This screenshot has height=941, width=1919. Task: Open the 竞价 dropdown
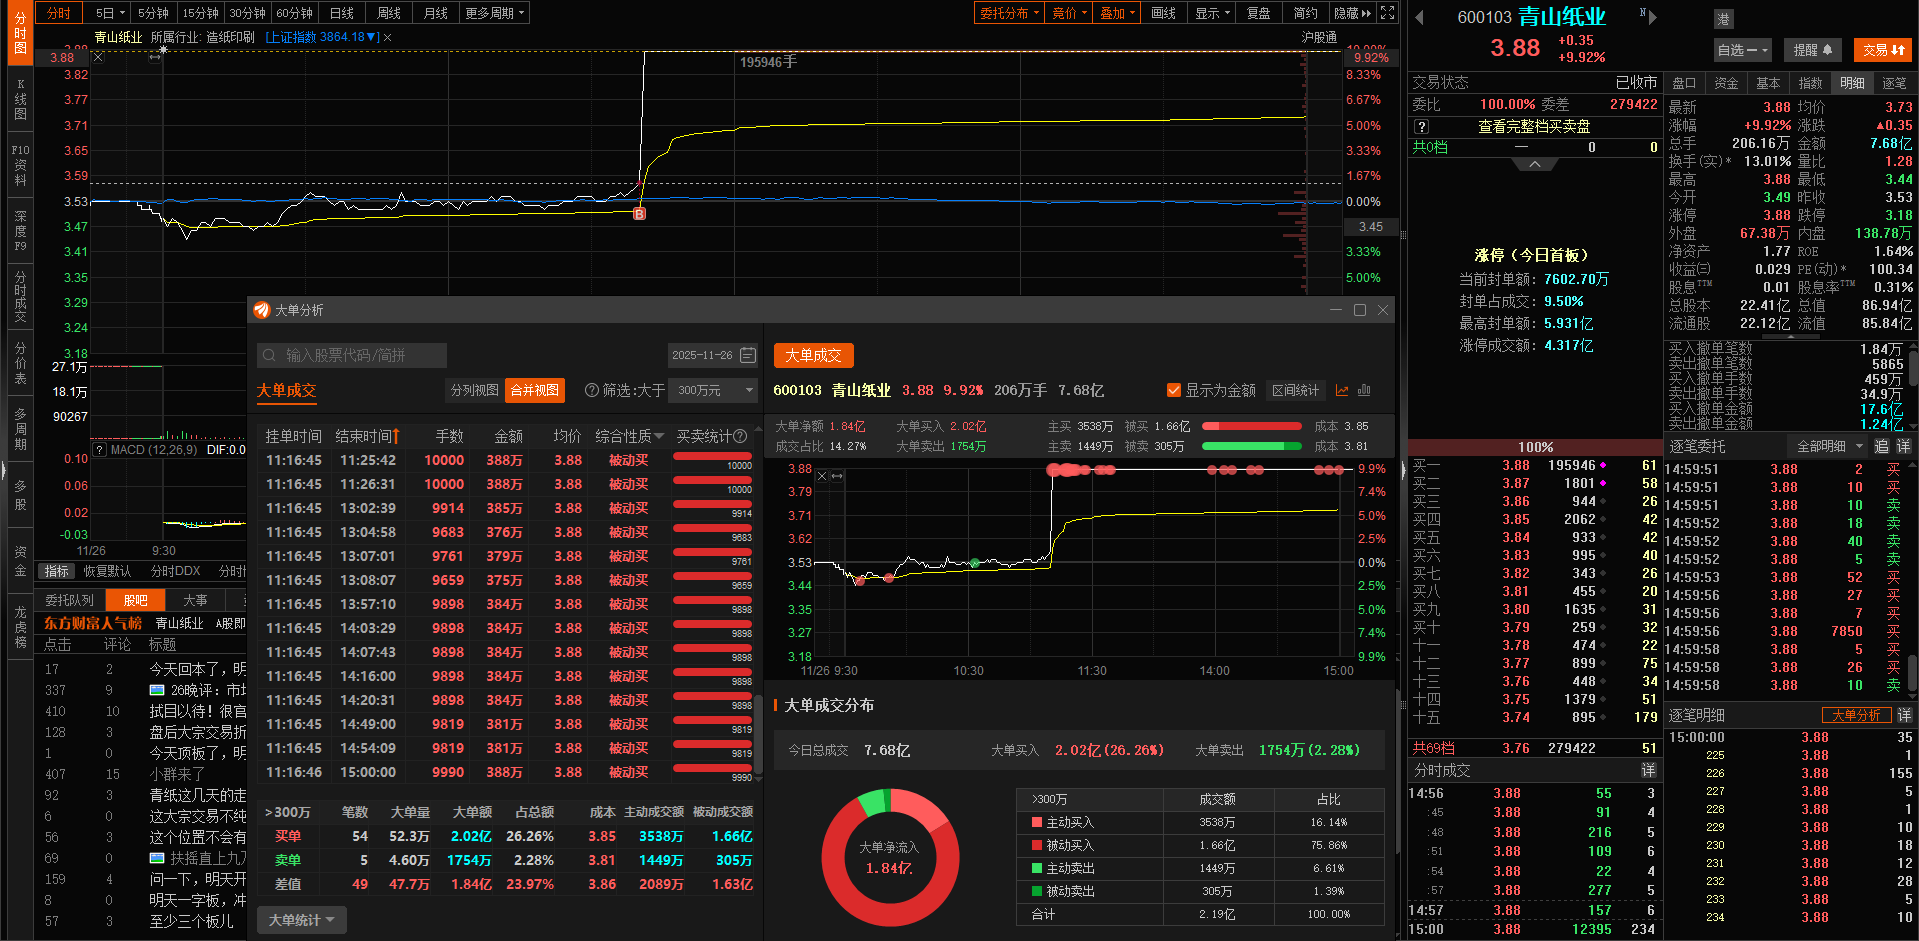click(1070, 13)
